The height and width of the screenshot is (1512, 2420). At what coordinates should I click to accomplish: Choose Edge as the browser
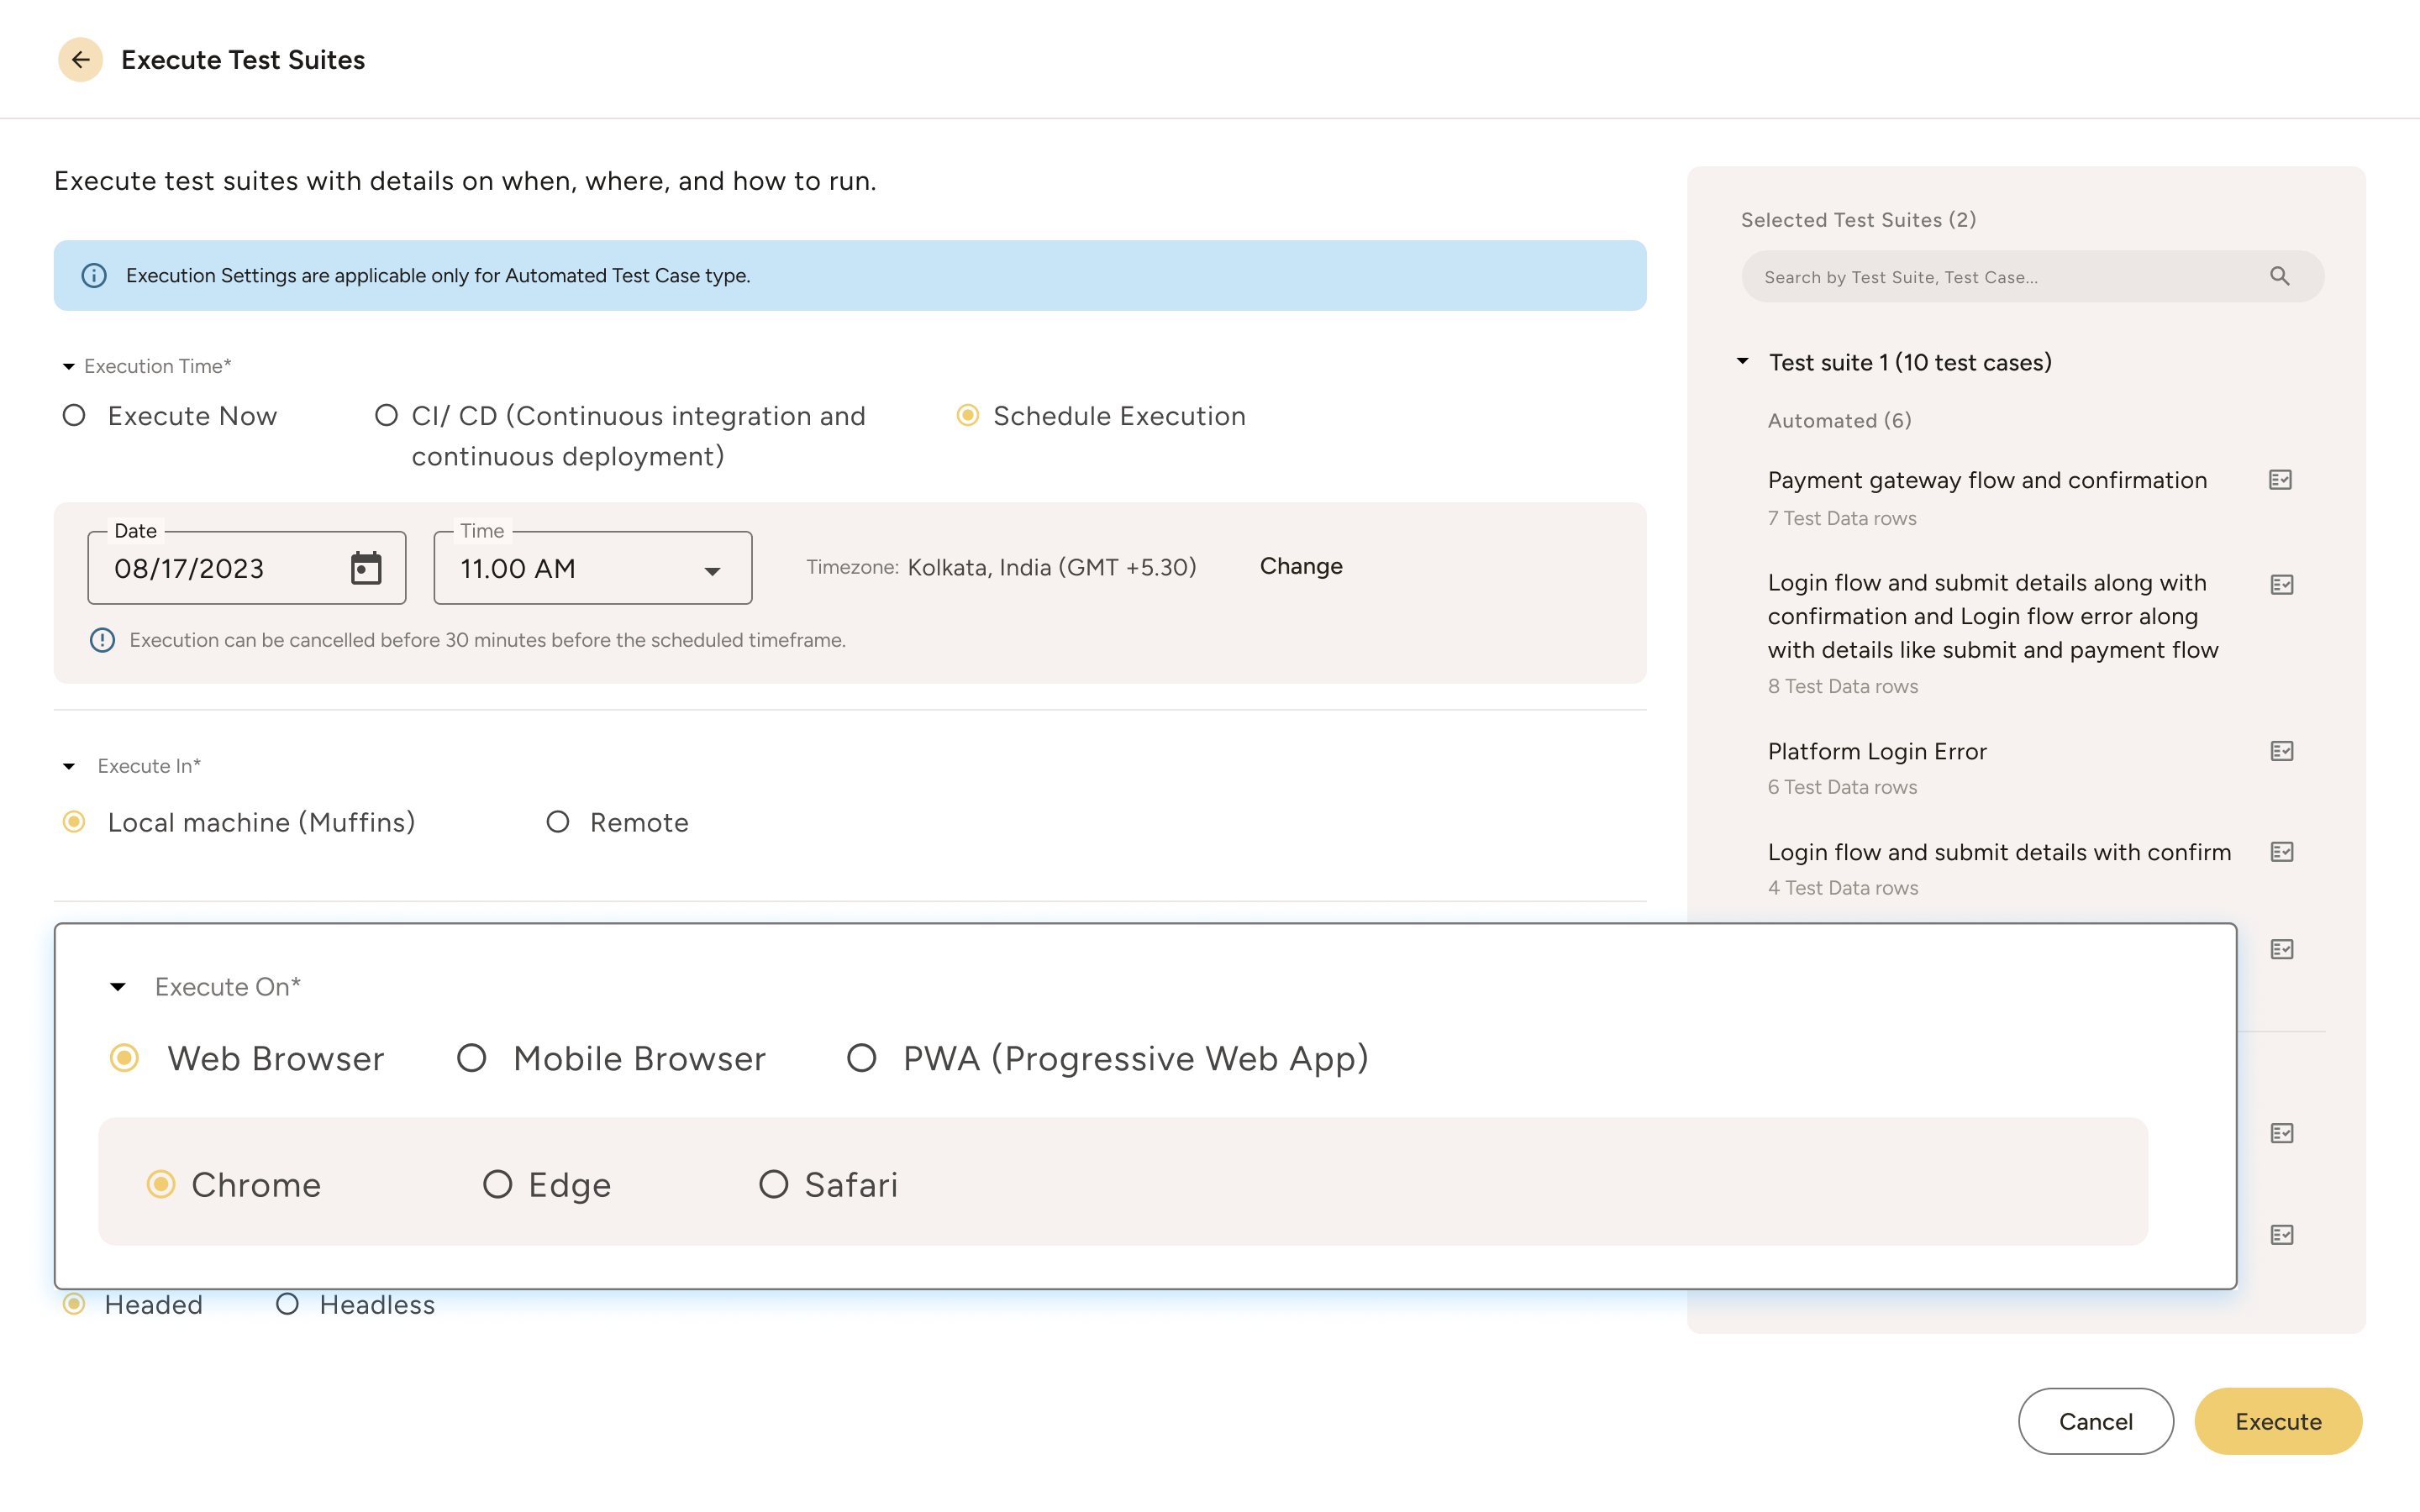(497, 1184)
